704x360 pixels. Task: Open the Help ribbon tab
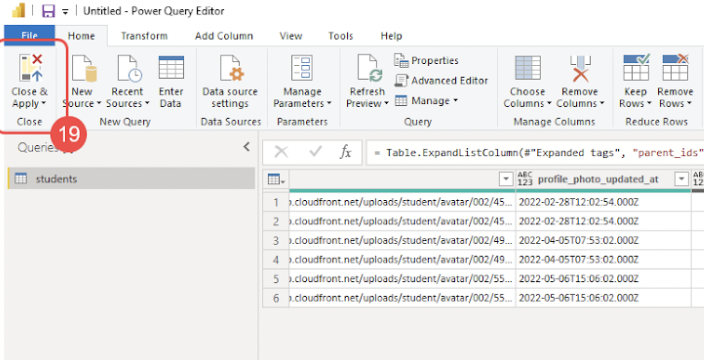391,36
